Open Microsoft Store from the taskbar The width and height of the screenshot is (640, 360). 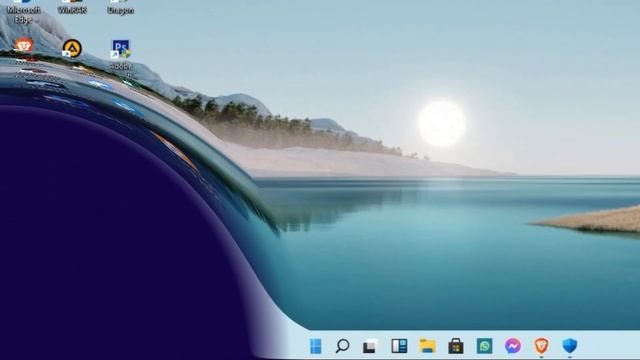(456, 346)
